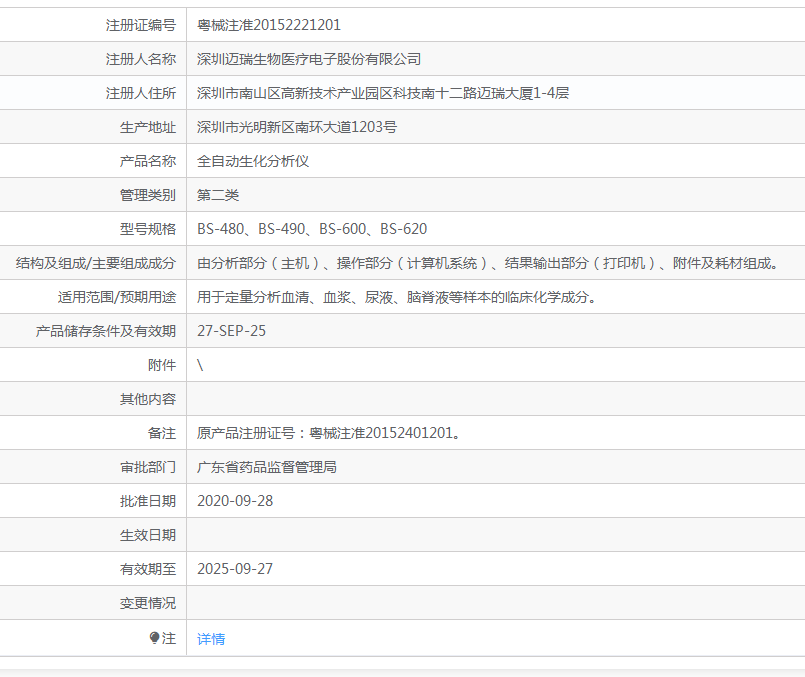Select expiry date 2025-09-27
The width and height of the screenshot is (805, 677).
tap(235, 569)
